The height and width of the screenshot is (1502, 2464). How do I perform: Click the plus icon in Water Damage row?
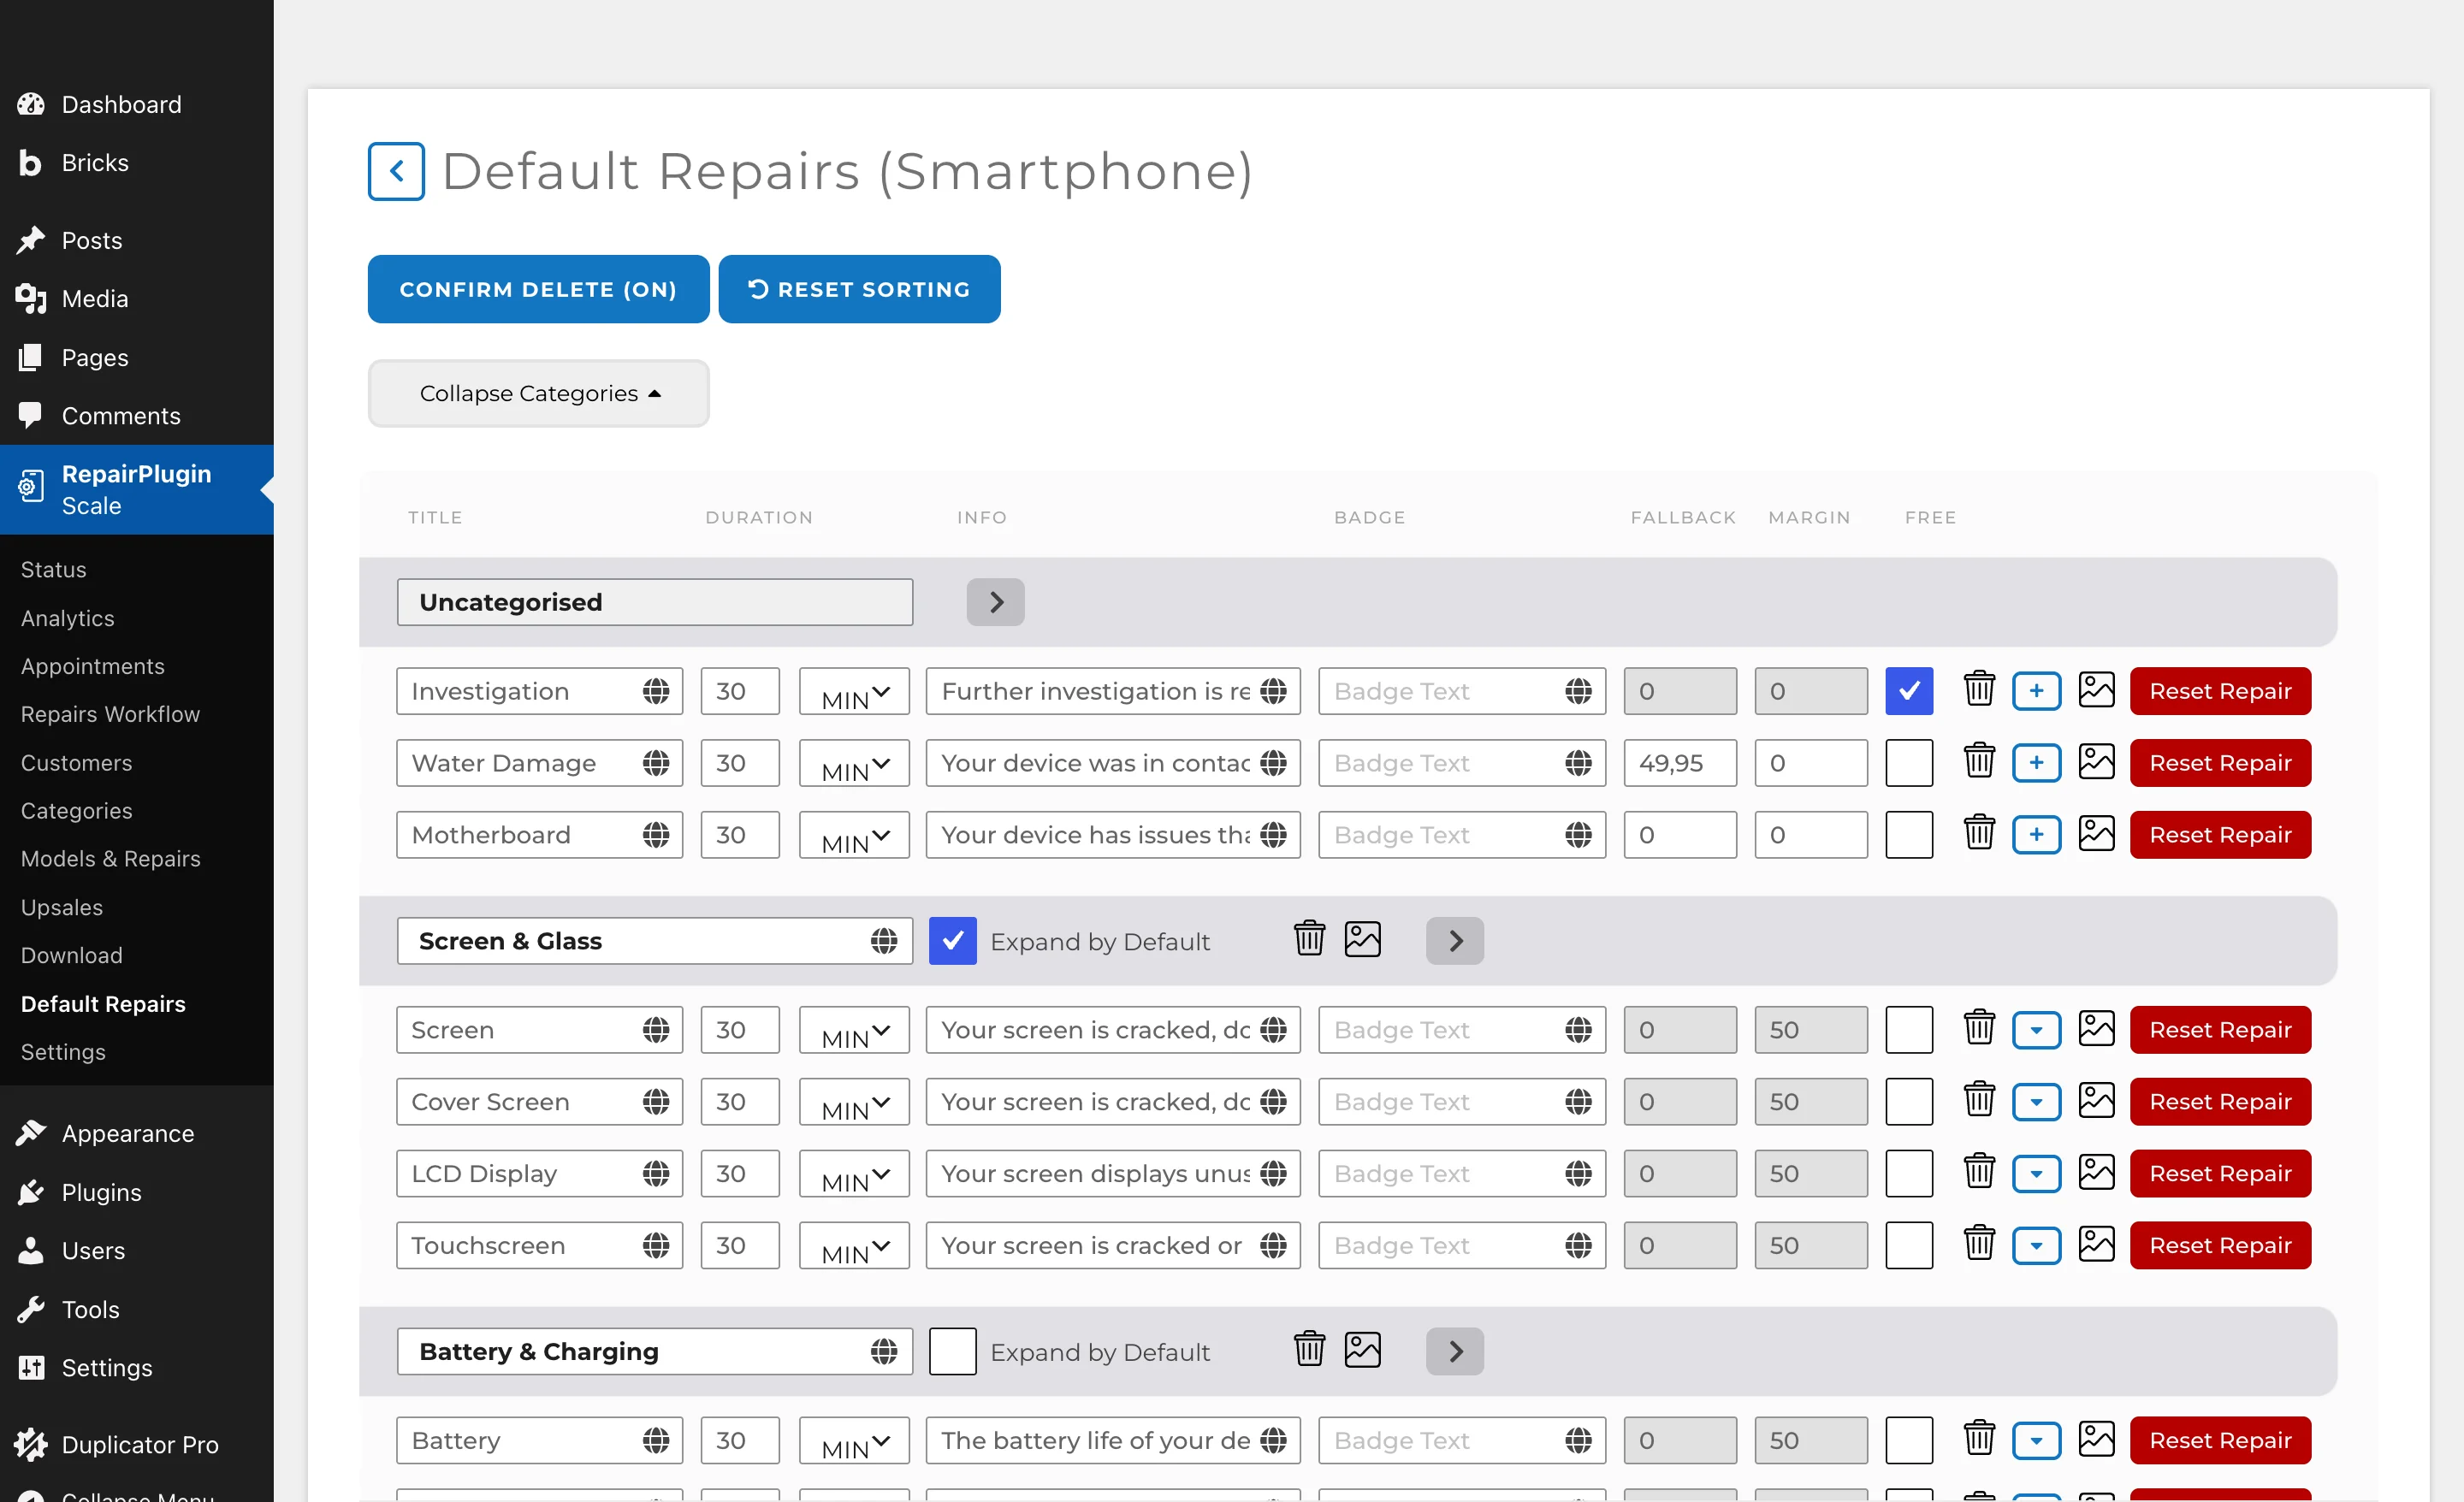point(2036,762)
